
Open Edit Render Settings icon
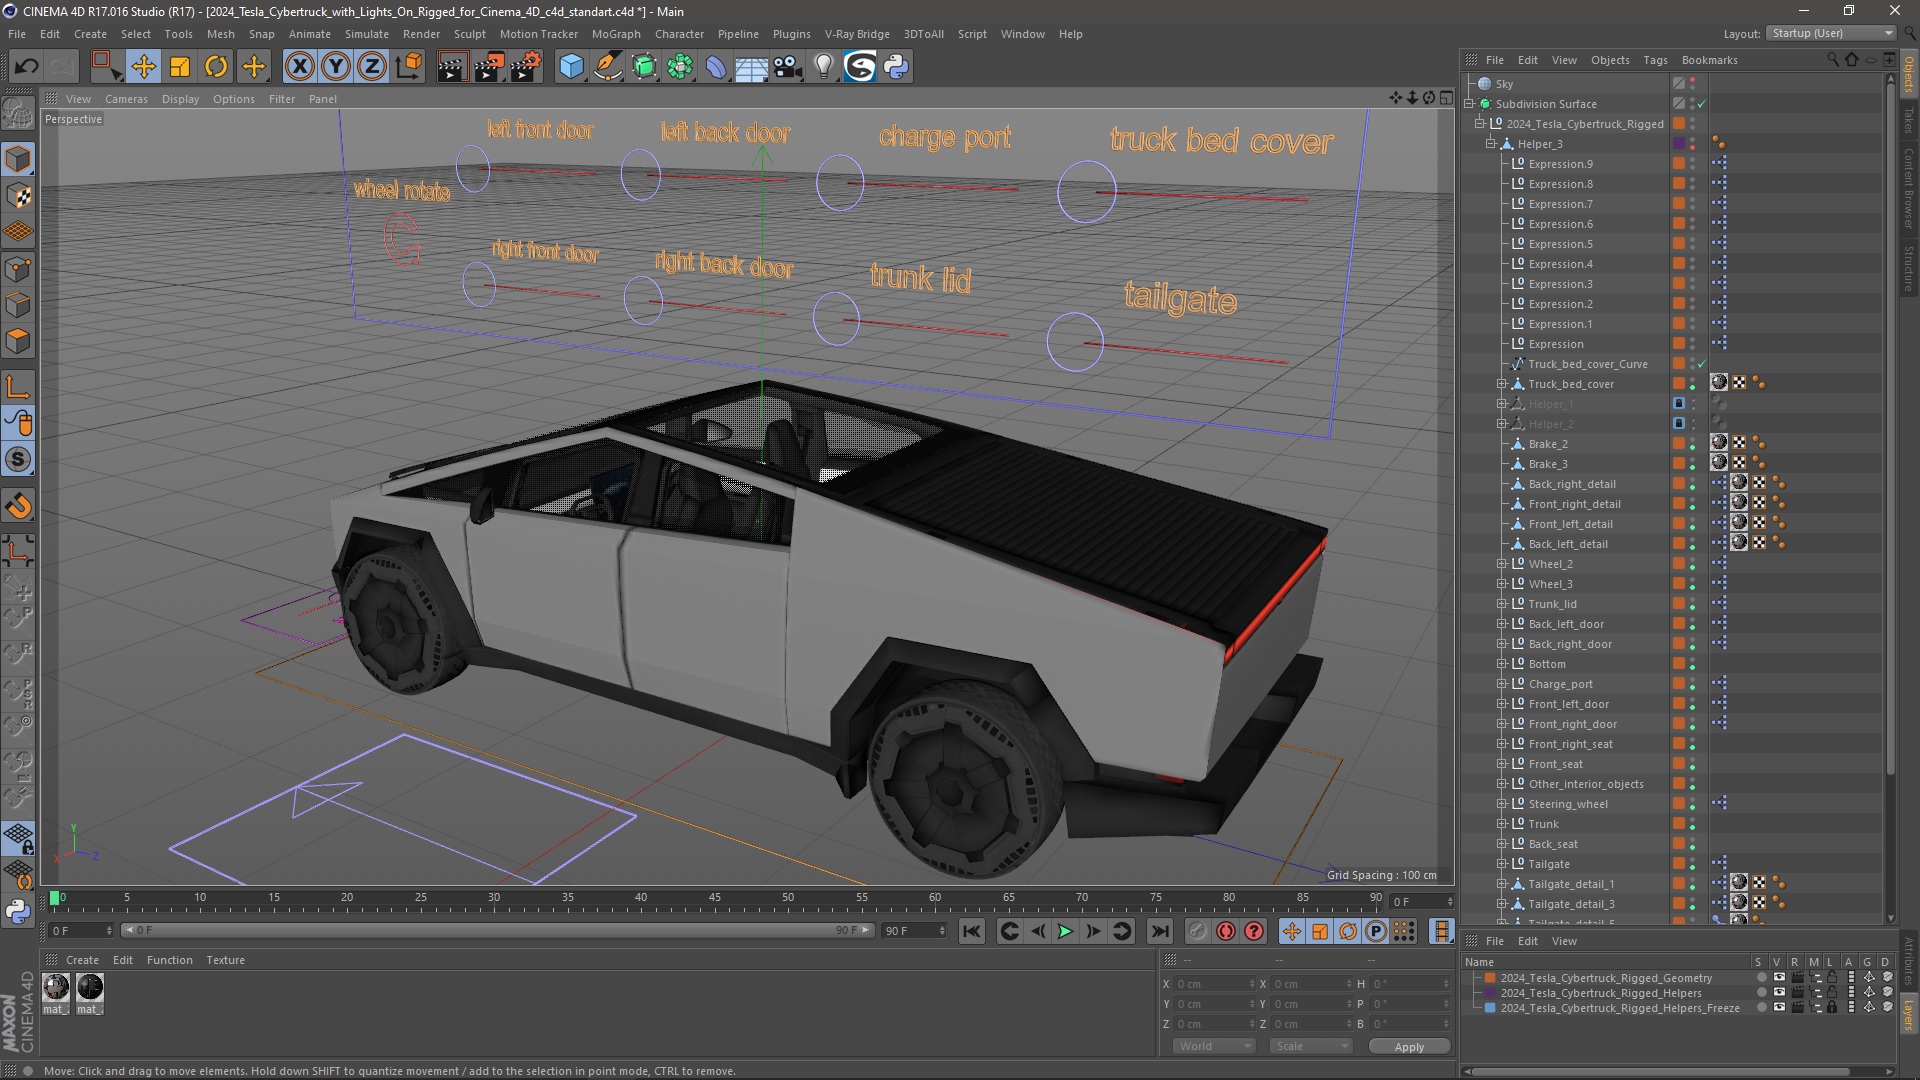[x=526, y=67]
